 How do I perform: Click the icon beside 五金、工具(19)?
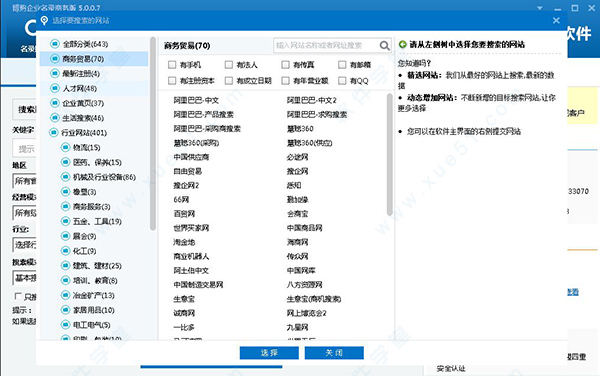(x=65, y=221)
